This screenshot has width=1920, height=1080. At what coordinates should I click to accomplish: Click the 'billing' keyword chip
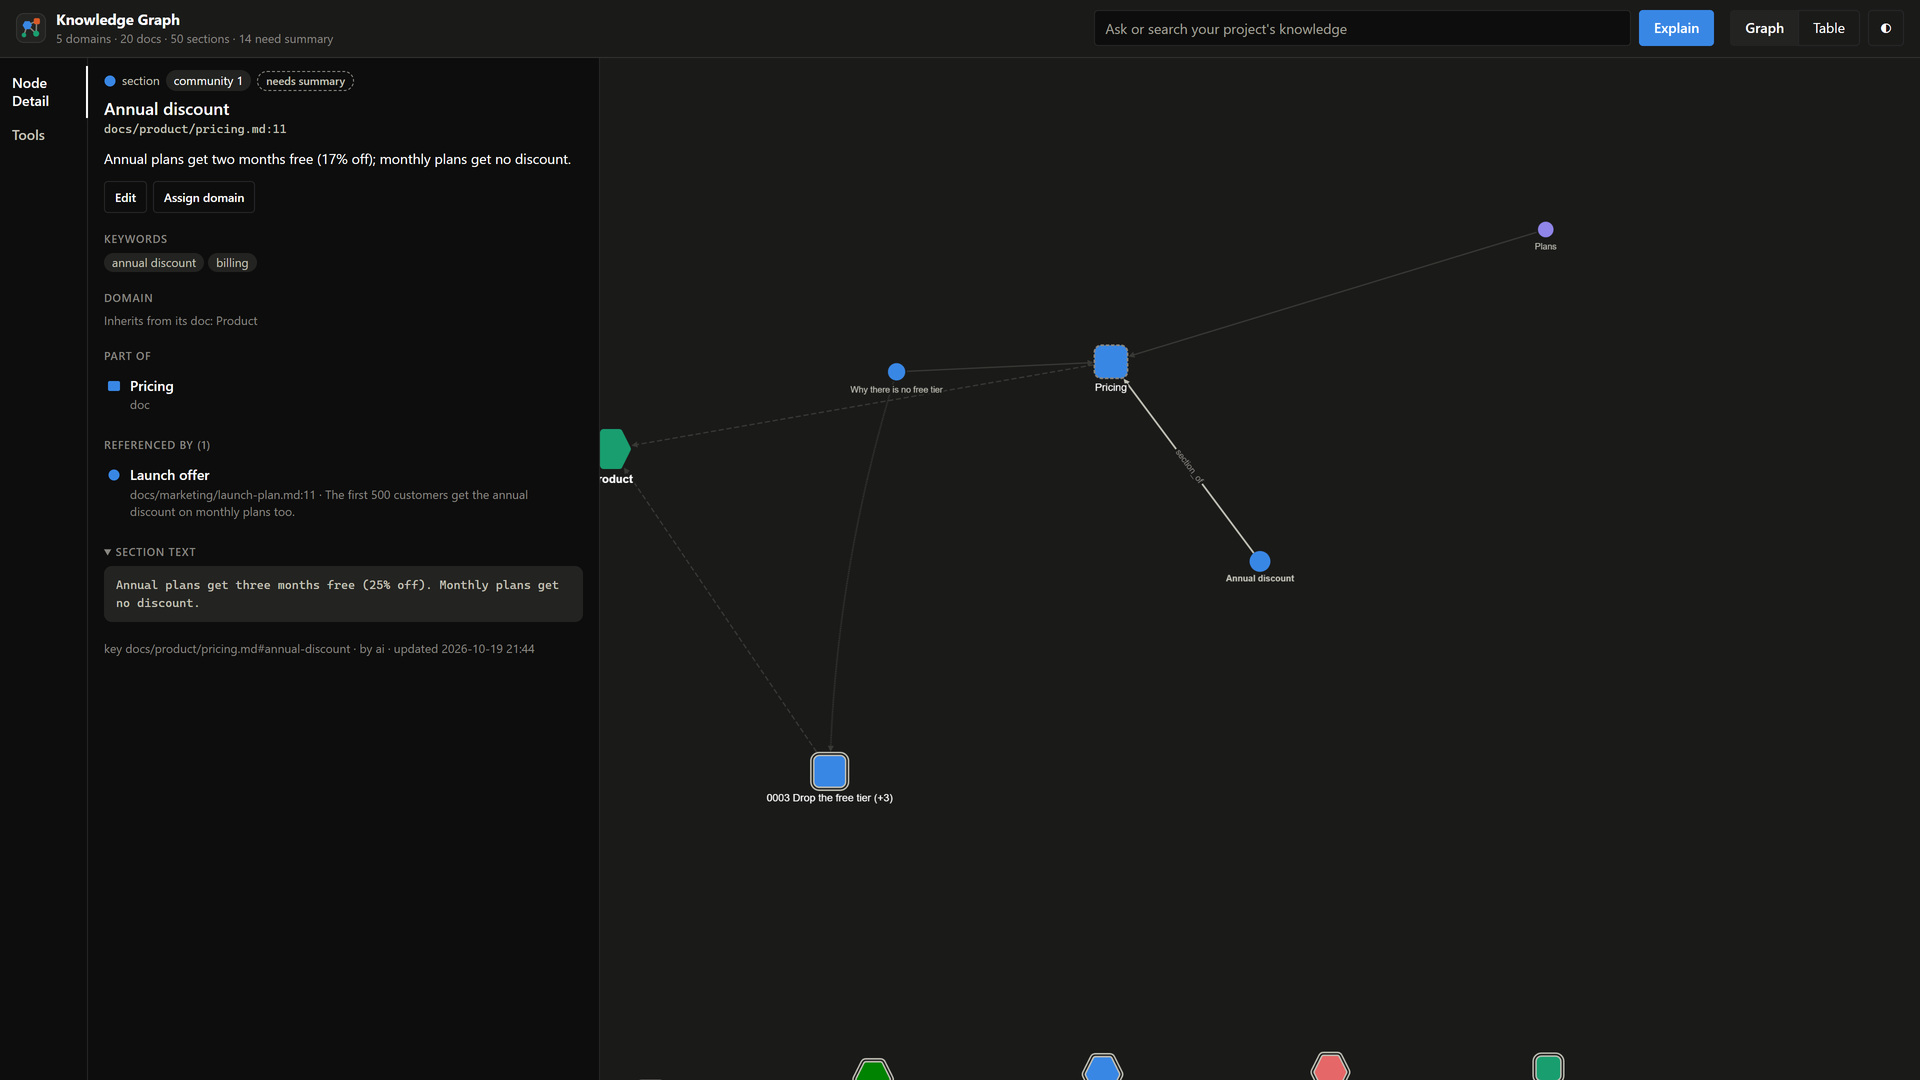232,263
